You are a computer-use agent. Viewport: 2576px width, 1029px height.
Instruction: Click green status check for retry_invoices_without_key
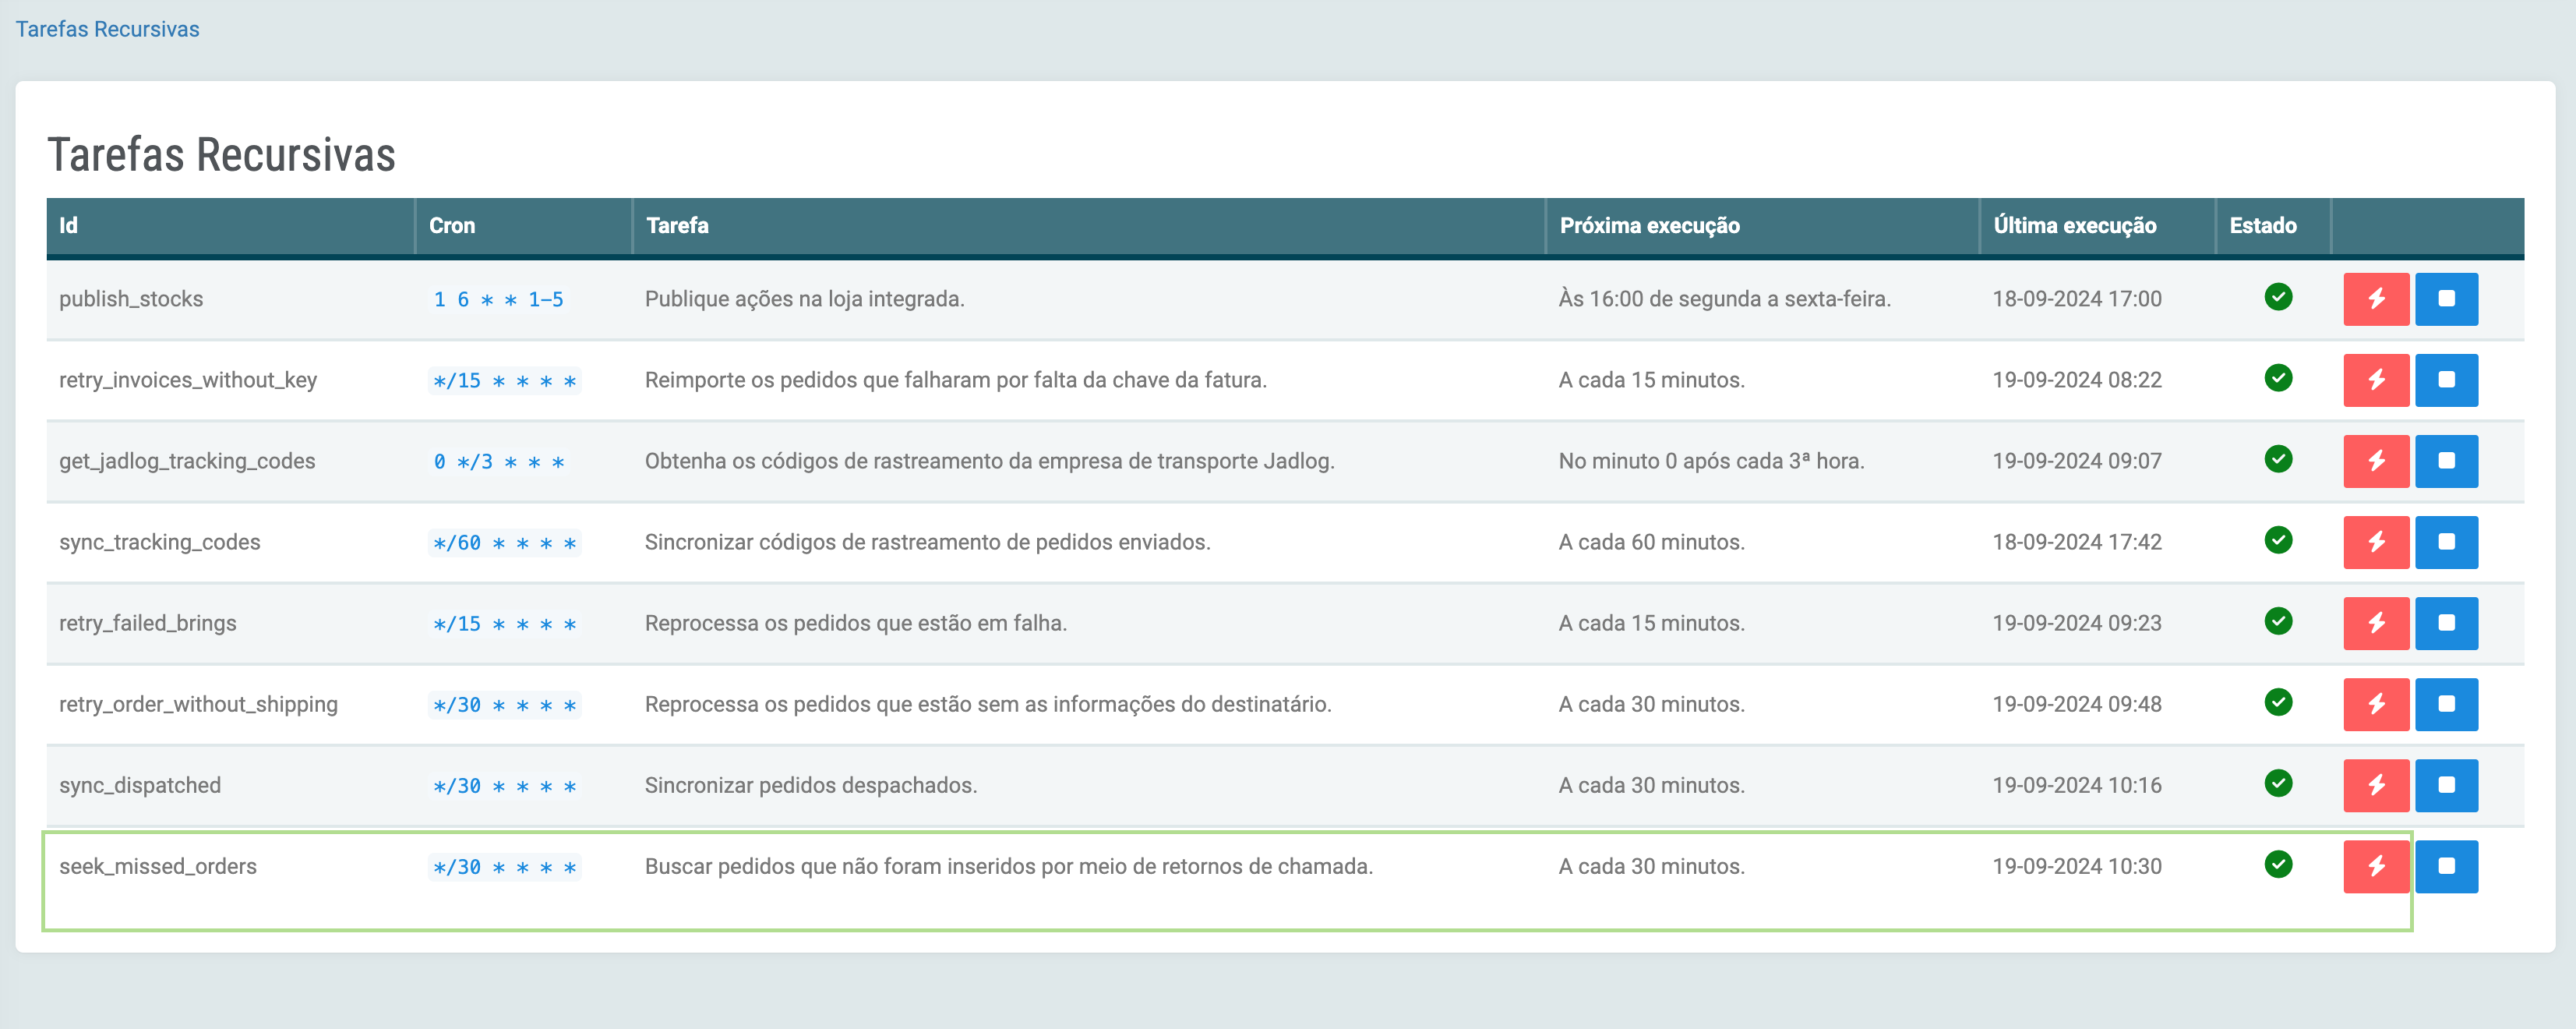(2278, 378)
